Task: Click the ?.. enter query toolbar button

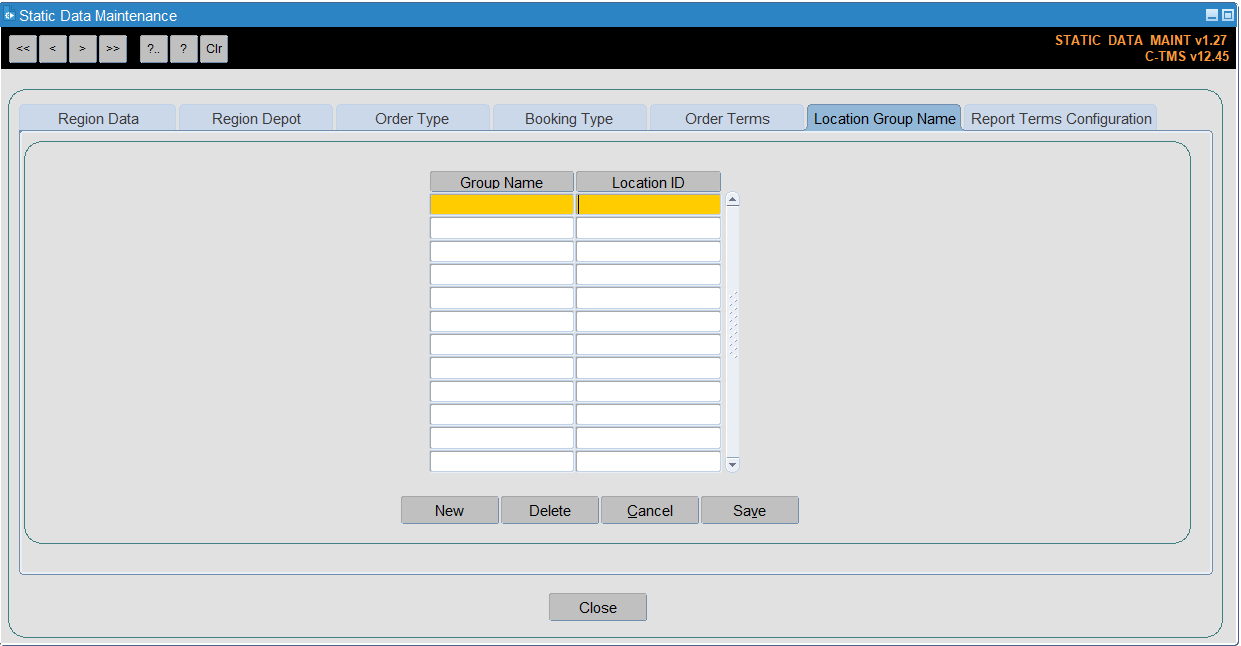Action: pos(154,49)
